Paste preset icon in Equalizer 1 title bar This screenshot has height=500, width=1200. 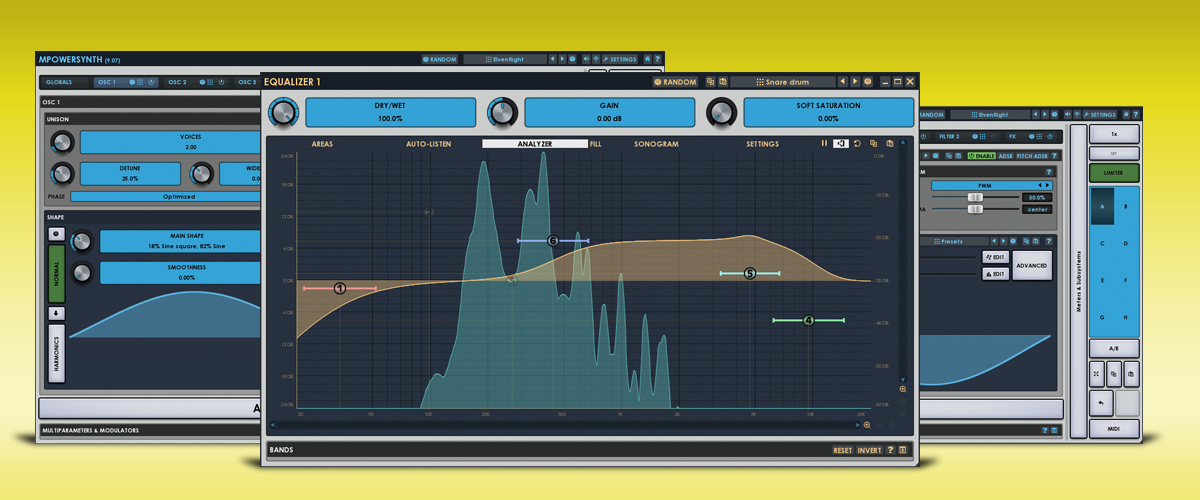pyautogui.click(x=721, y=81)
